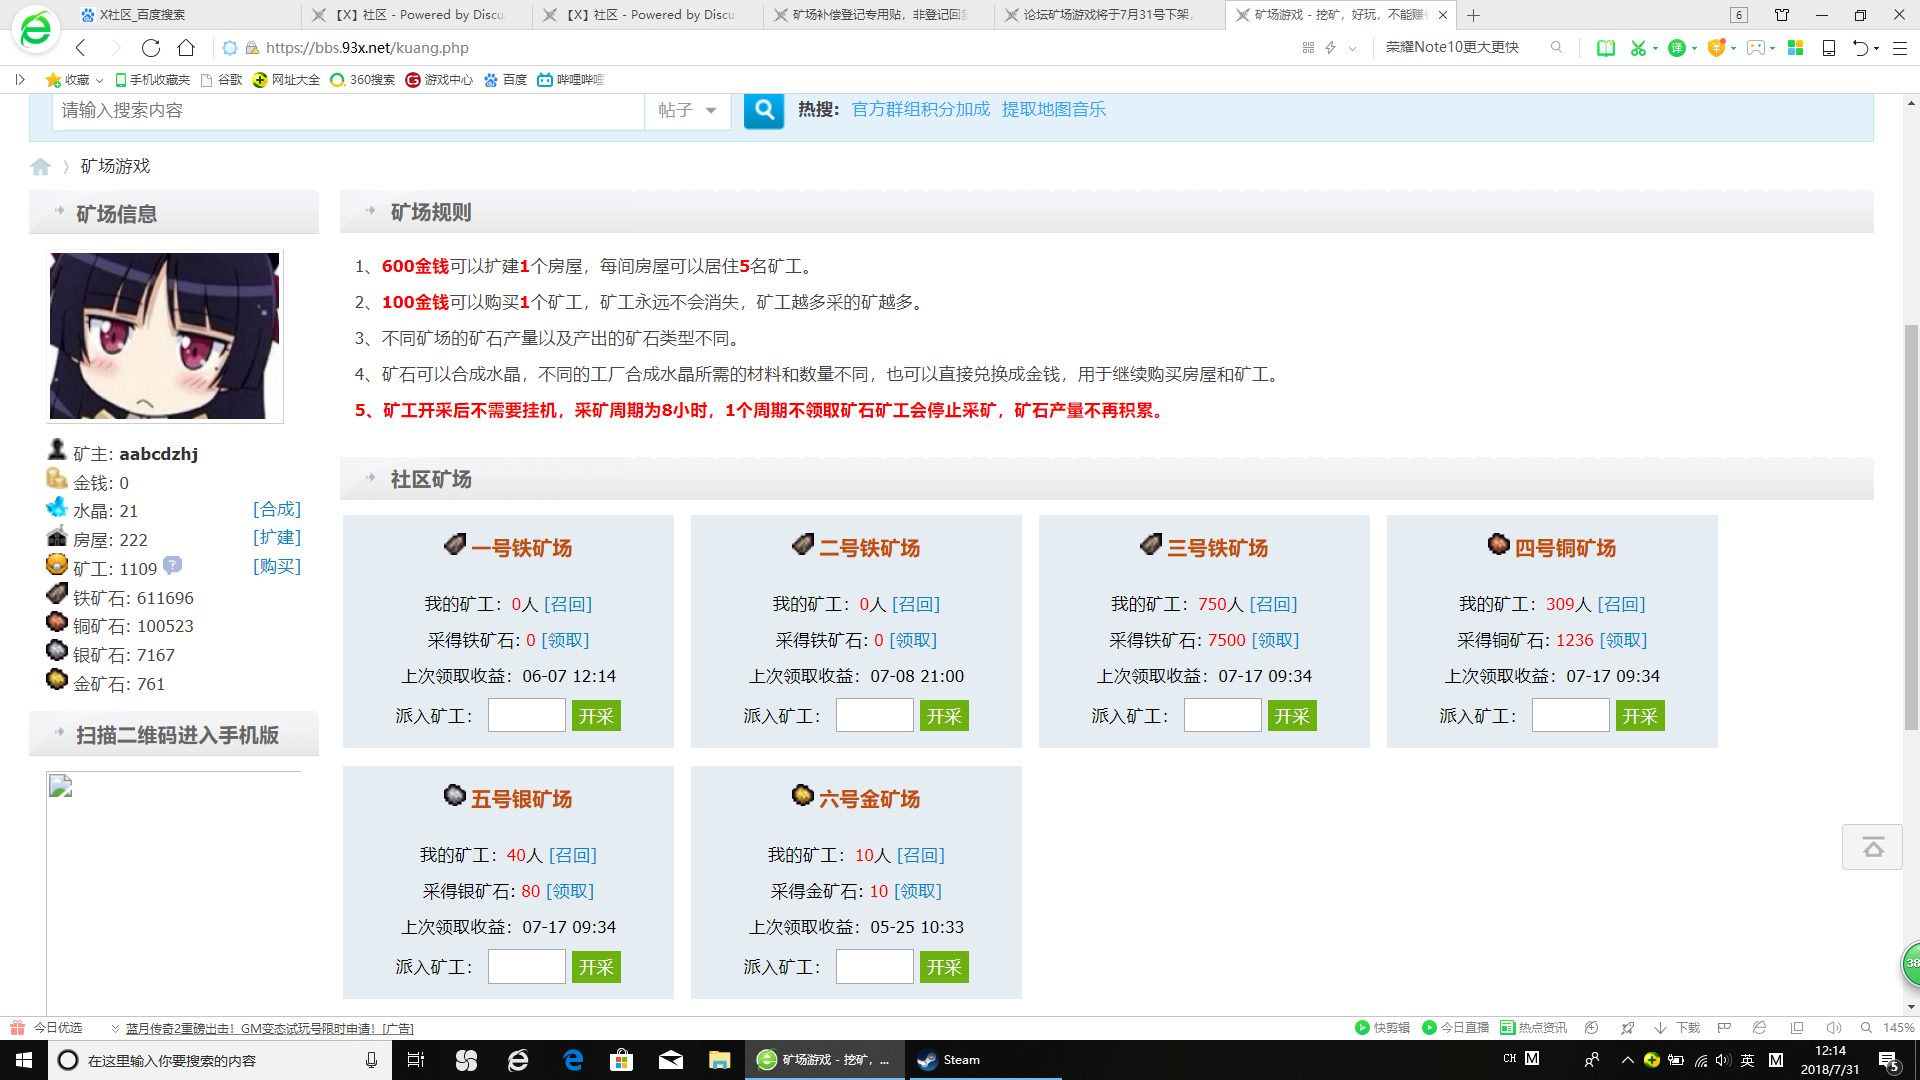Open the question mark tooltip beside 矿工 count
This screenshot has height=1080, width=1920.
[x=172, y=567]
